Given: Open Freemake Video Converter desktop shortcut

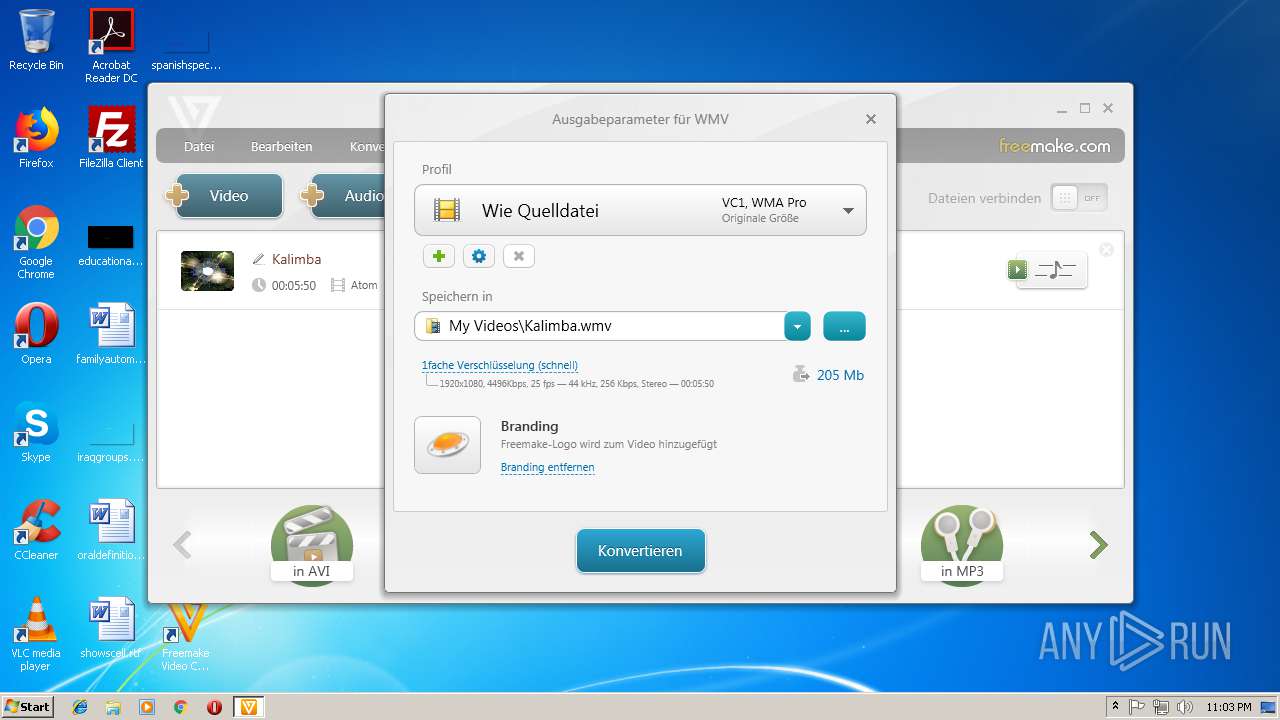Looking at the screenshot, I should coord(186,636).
